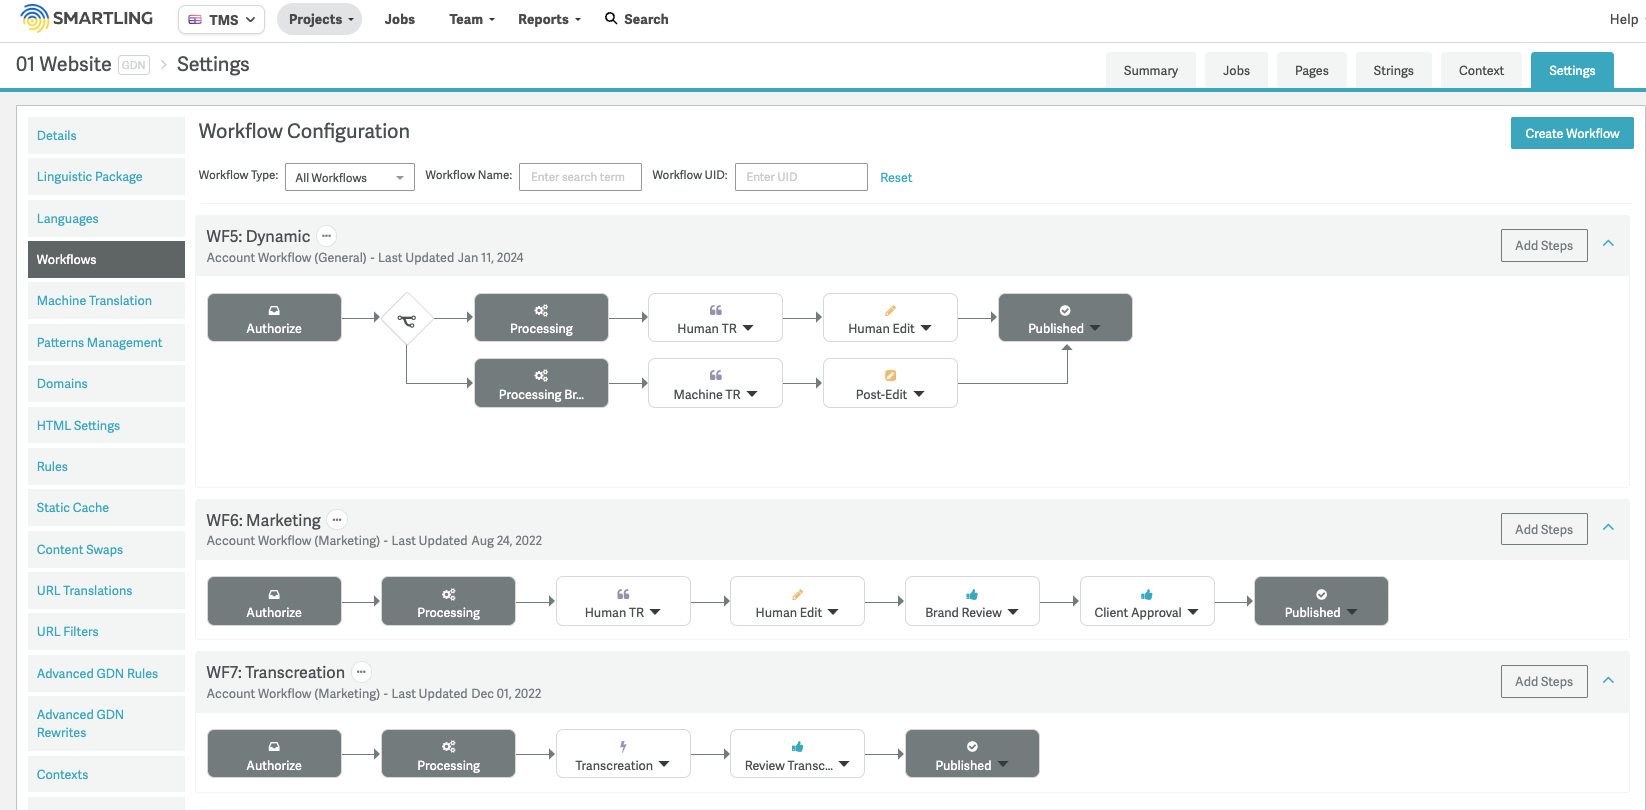Image resolution: width=1646 pixels, height=810 pixels.
Task: Open the Workflow Type dropdown
Action: [x=349, y=177]
